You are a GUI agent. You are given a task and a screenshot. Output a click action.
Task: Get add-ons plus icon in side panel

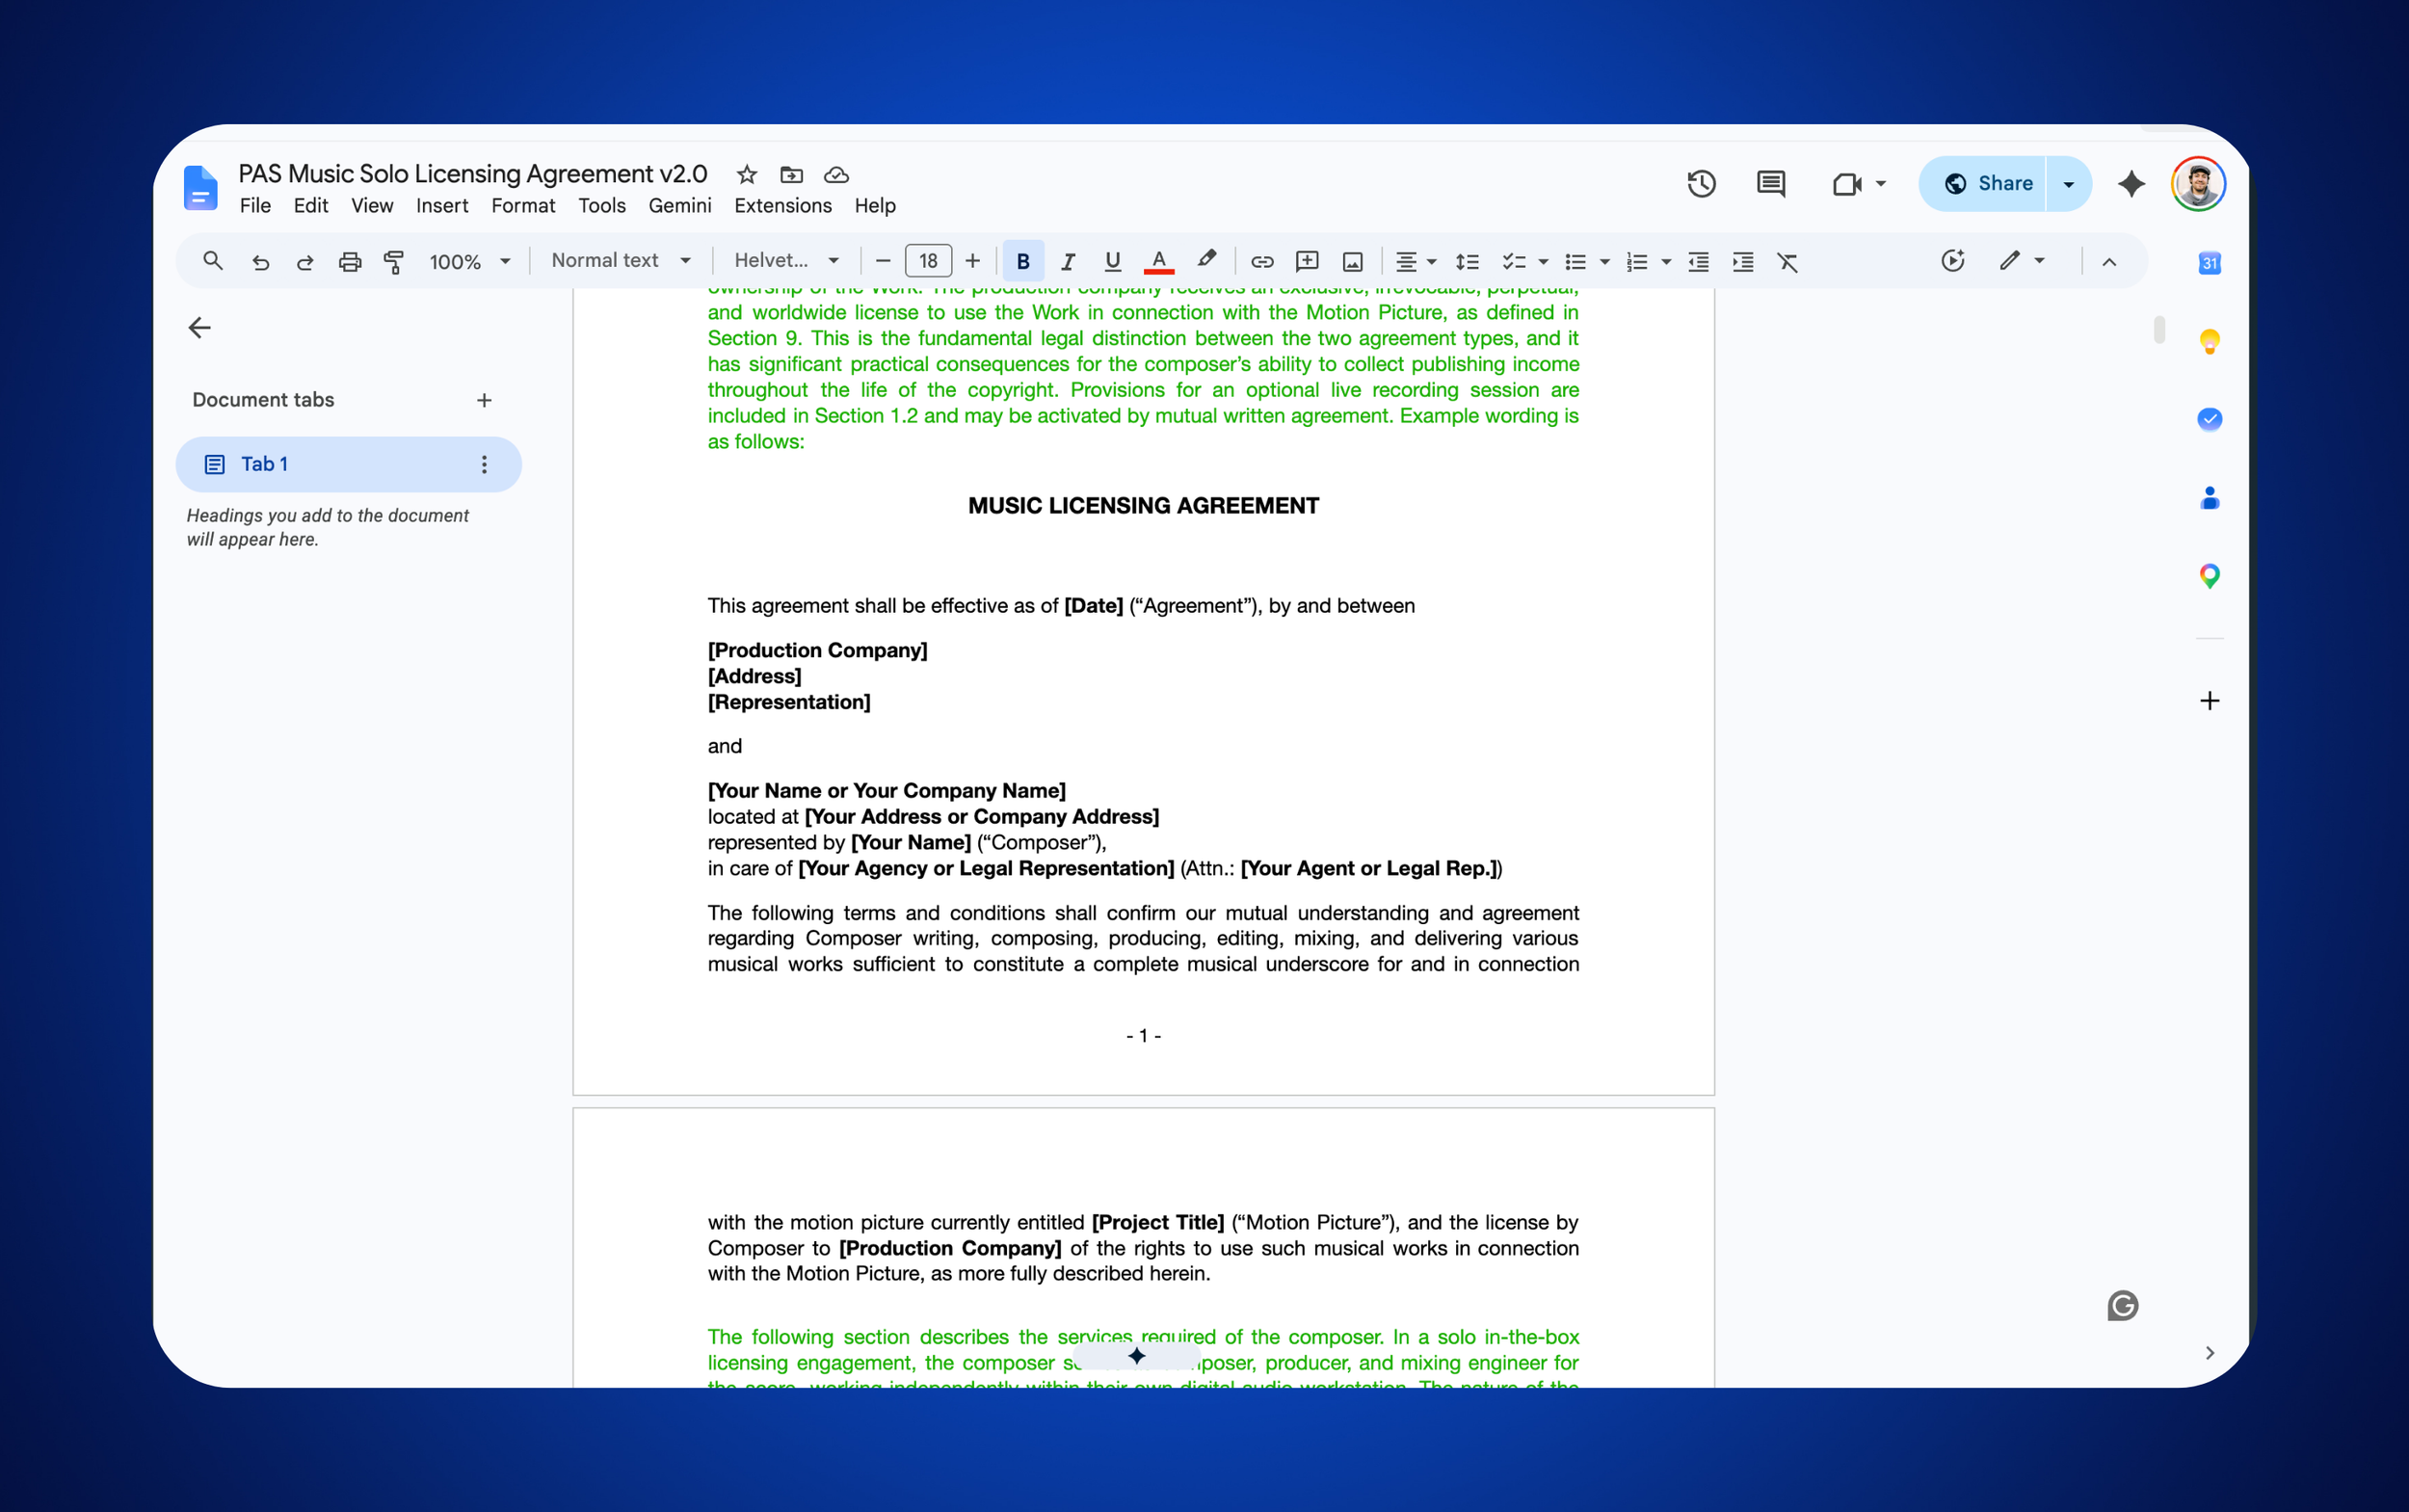[2210, 701]
